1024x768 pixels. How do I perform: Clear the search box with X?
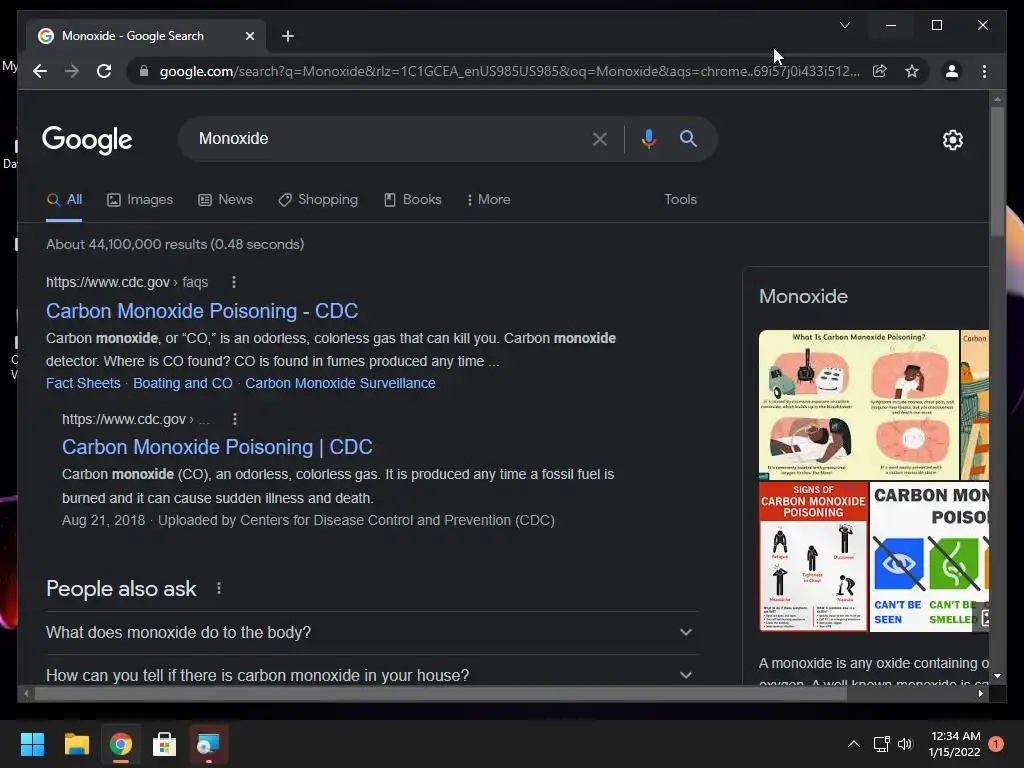coord(600,138)
